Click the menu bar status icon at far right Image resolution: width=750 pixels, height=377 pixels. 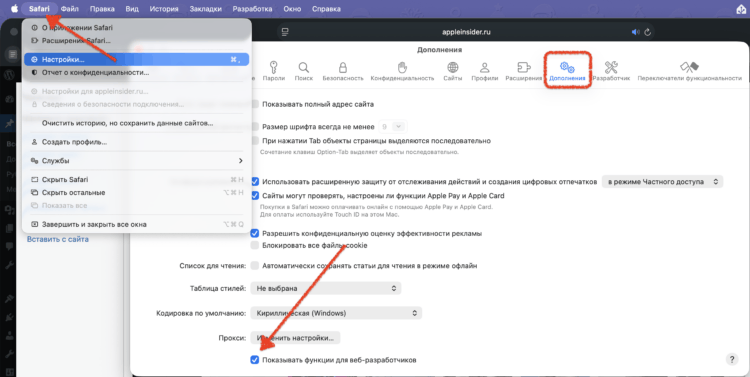tap(740, 9)
